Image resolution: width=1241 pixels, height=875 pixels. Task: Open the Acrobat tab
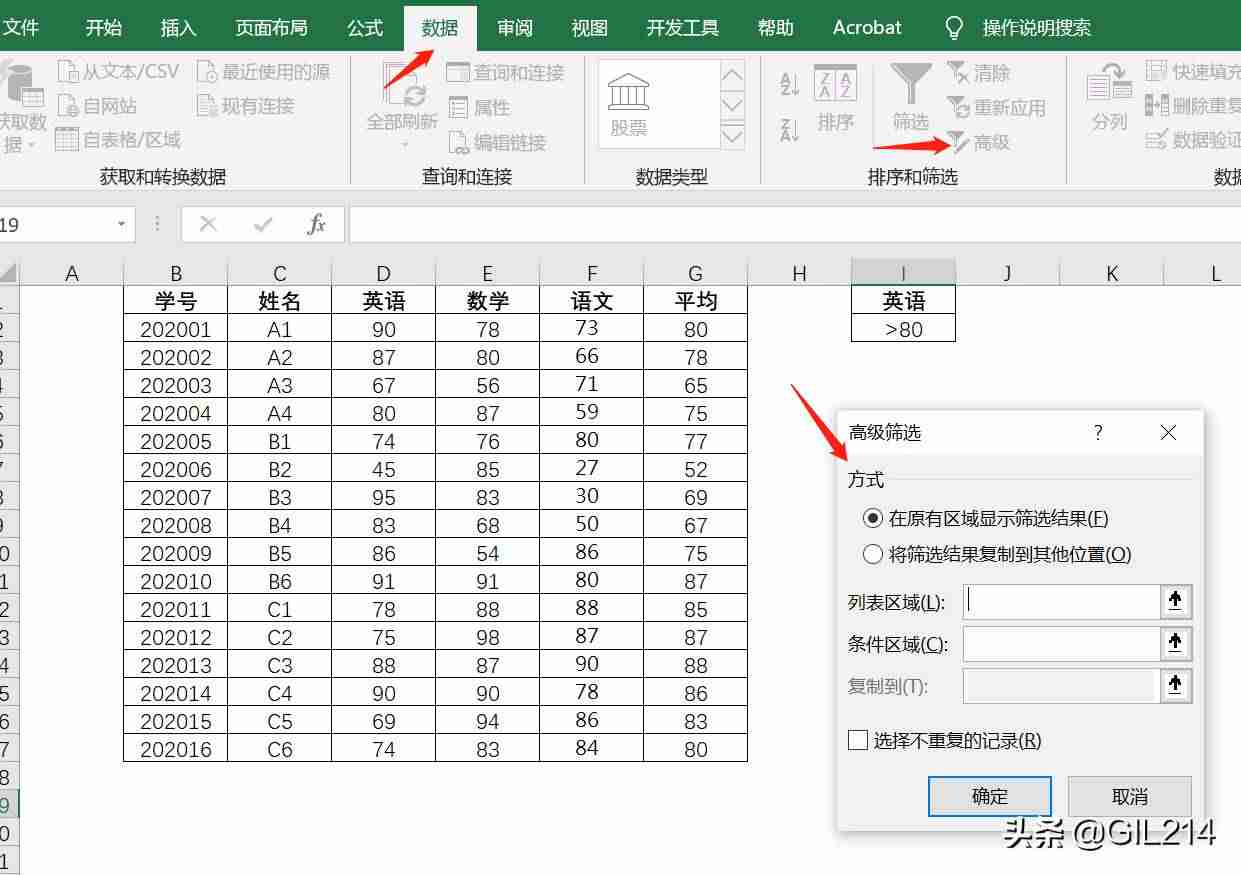pos(867,28)
